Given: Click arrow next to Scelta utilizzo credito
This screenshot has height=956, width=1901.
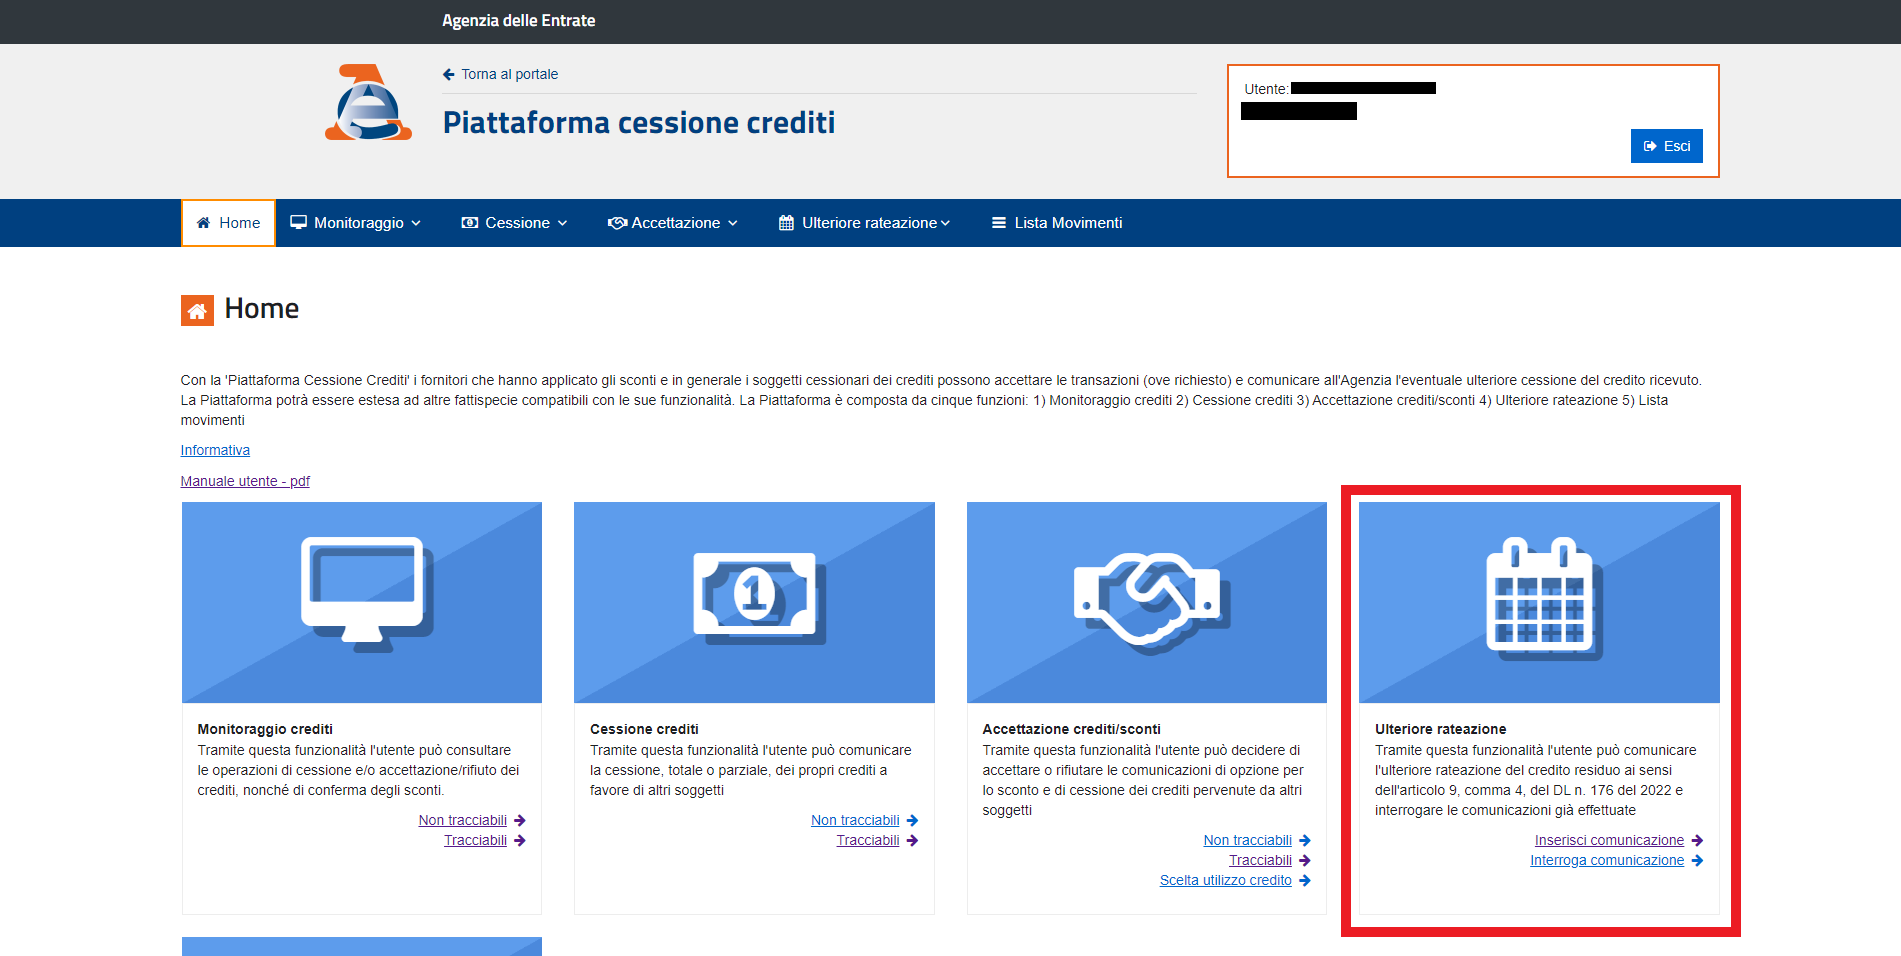Looking at the screenshot, I should coord(1305,880).
